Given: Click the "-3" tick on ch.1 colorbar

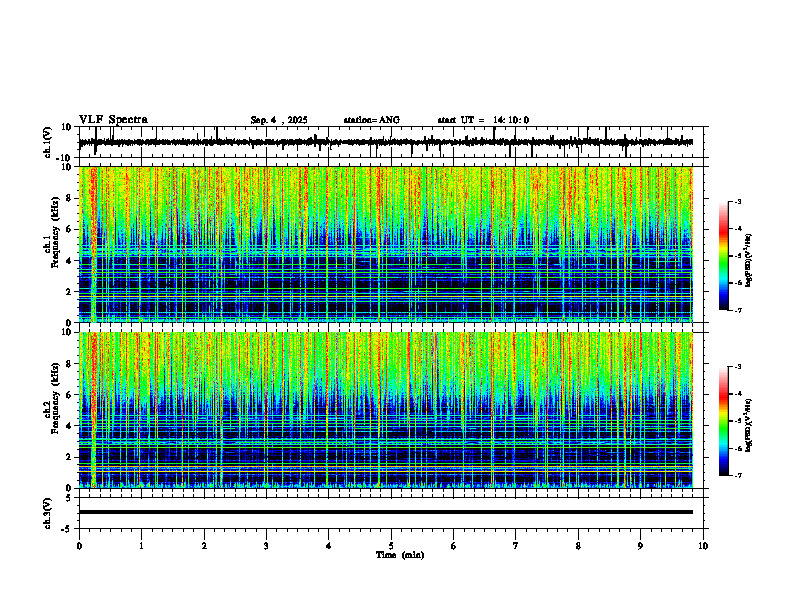Looking at the screenshot, I should point(738,201).
